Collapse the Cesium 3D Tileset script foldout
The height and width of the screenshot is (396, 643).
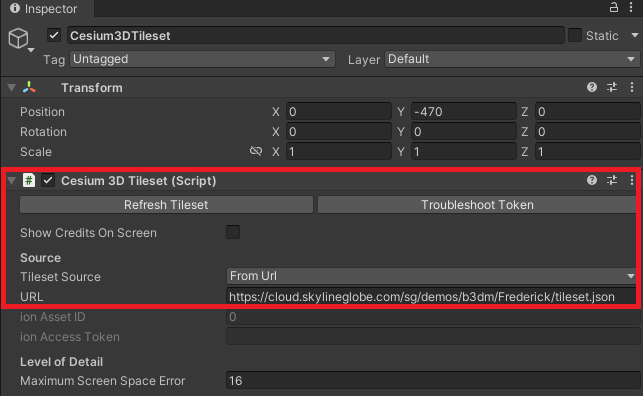[x=11, y=180]
